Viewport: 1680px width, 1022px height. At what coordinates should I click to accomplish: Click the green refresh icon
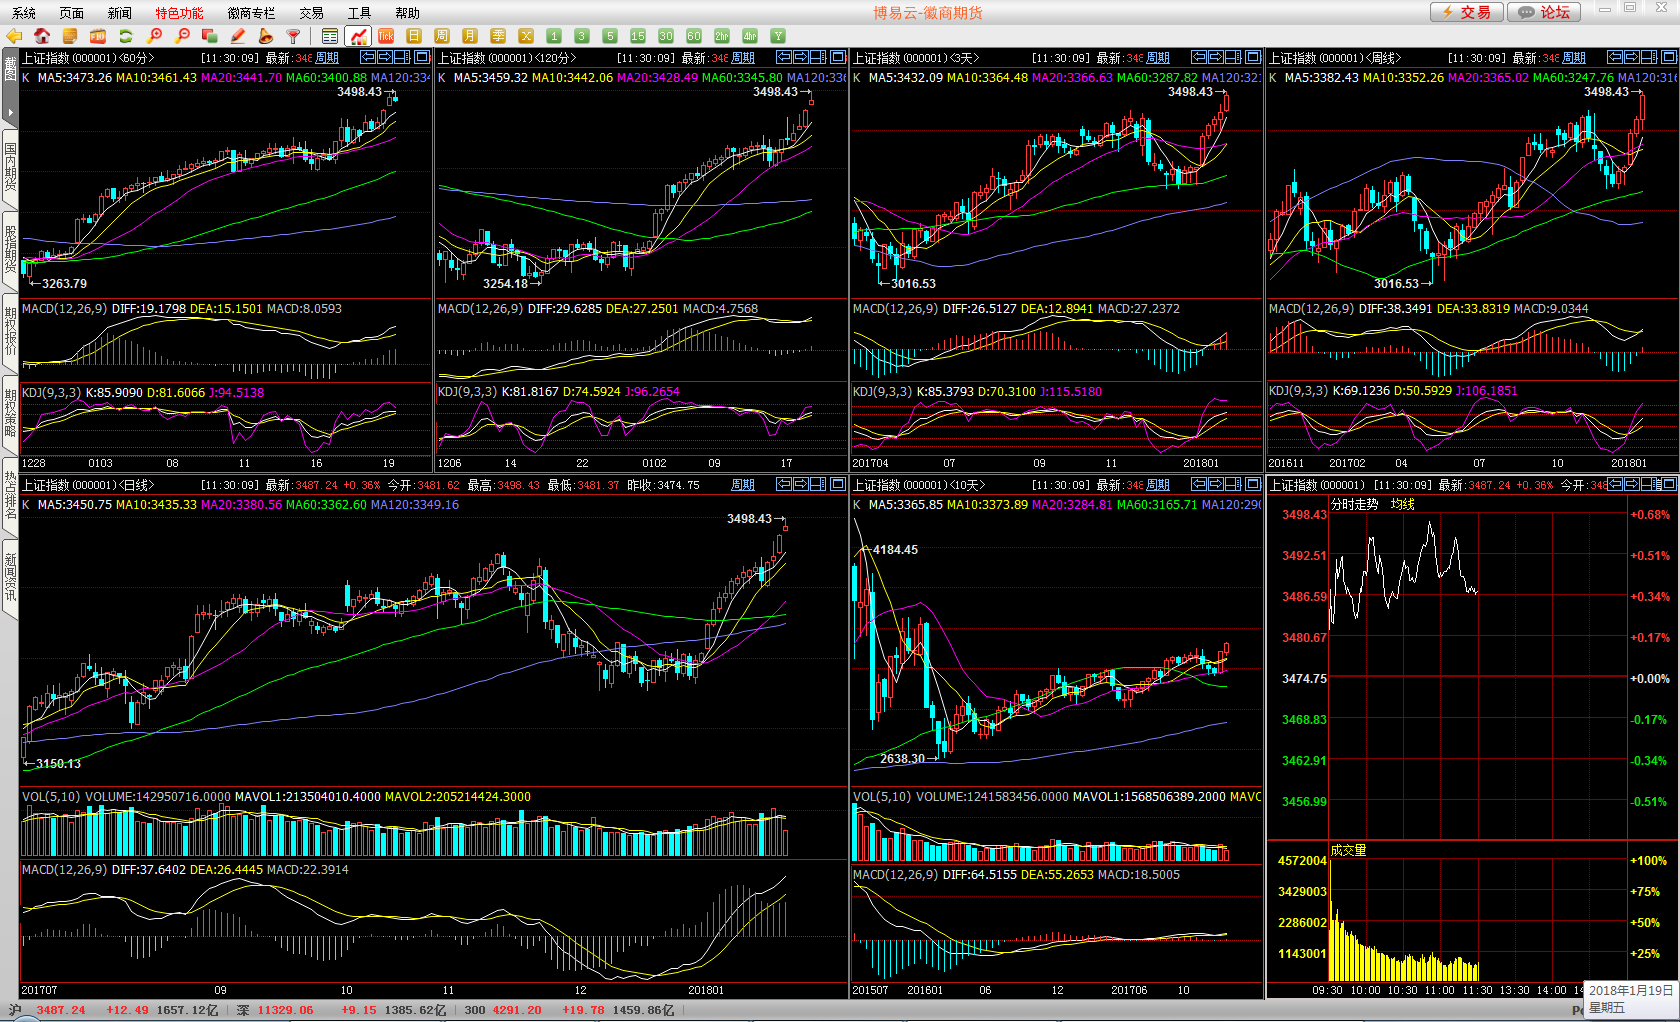(126, 36)
